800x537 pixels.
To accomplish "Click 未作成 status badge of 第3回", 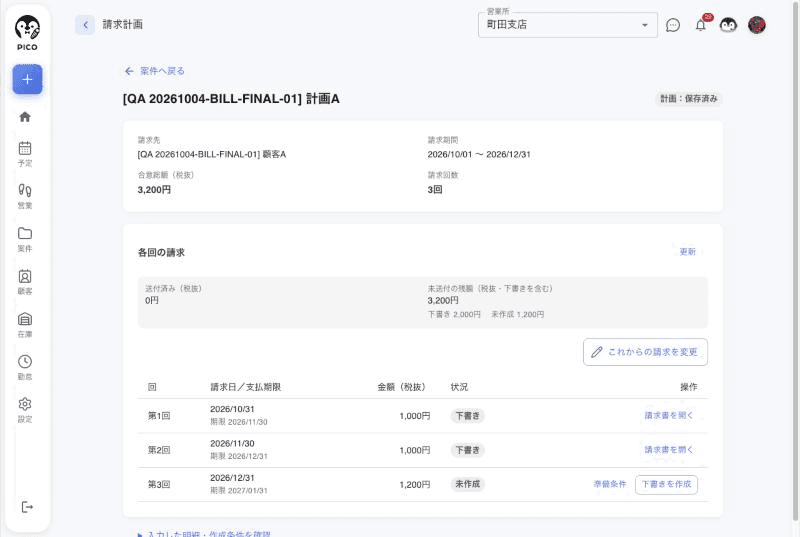I will click(x=467, y=484).
